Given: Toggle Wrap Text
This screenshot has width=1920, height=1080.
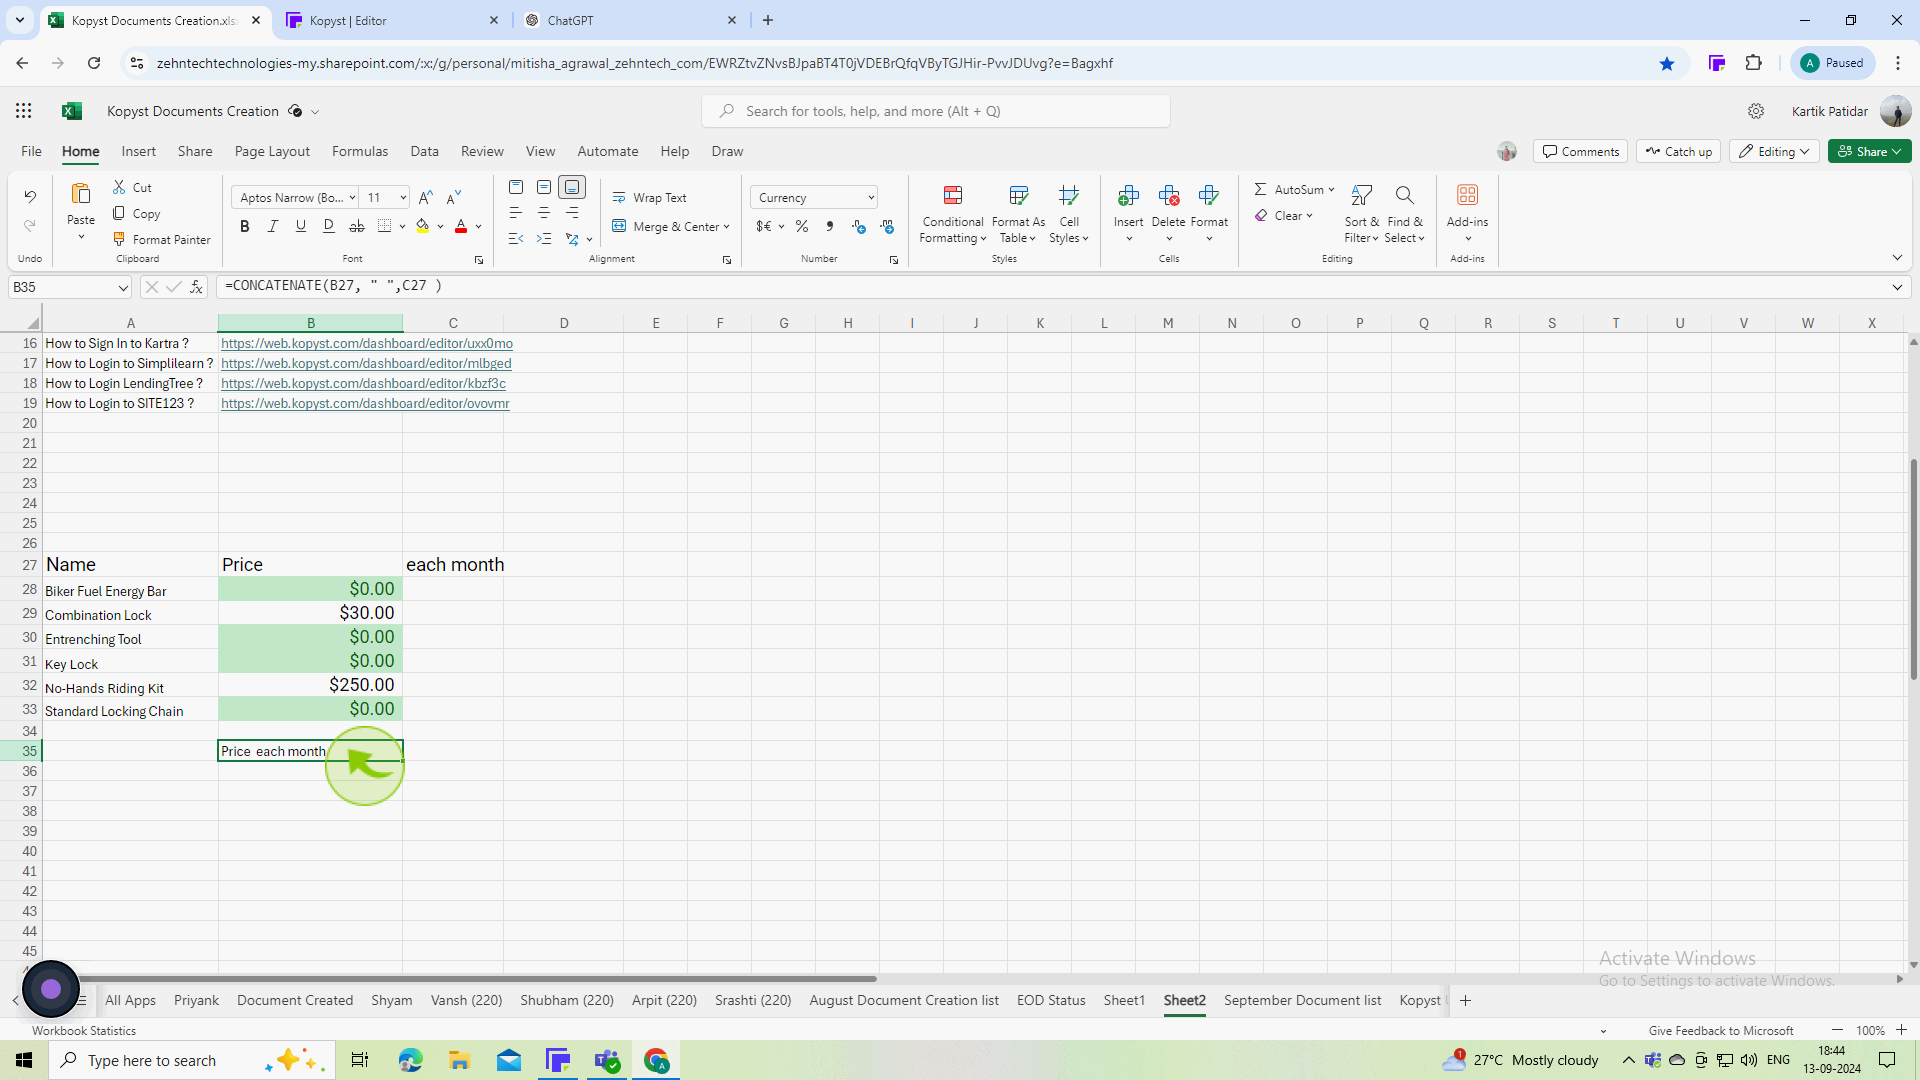Looking at the screenshot, I should (650, 198).
